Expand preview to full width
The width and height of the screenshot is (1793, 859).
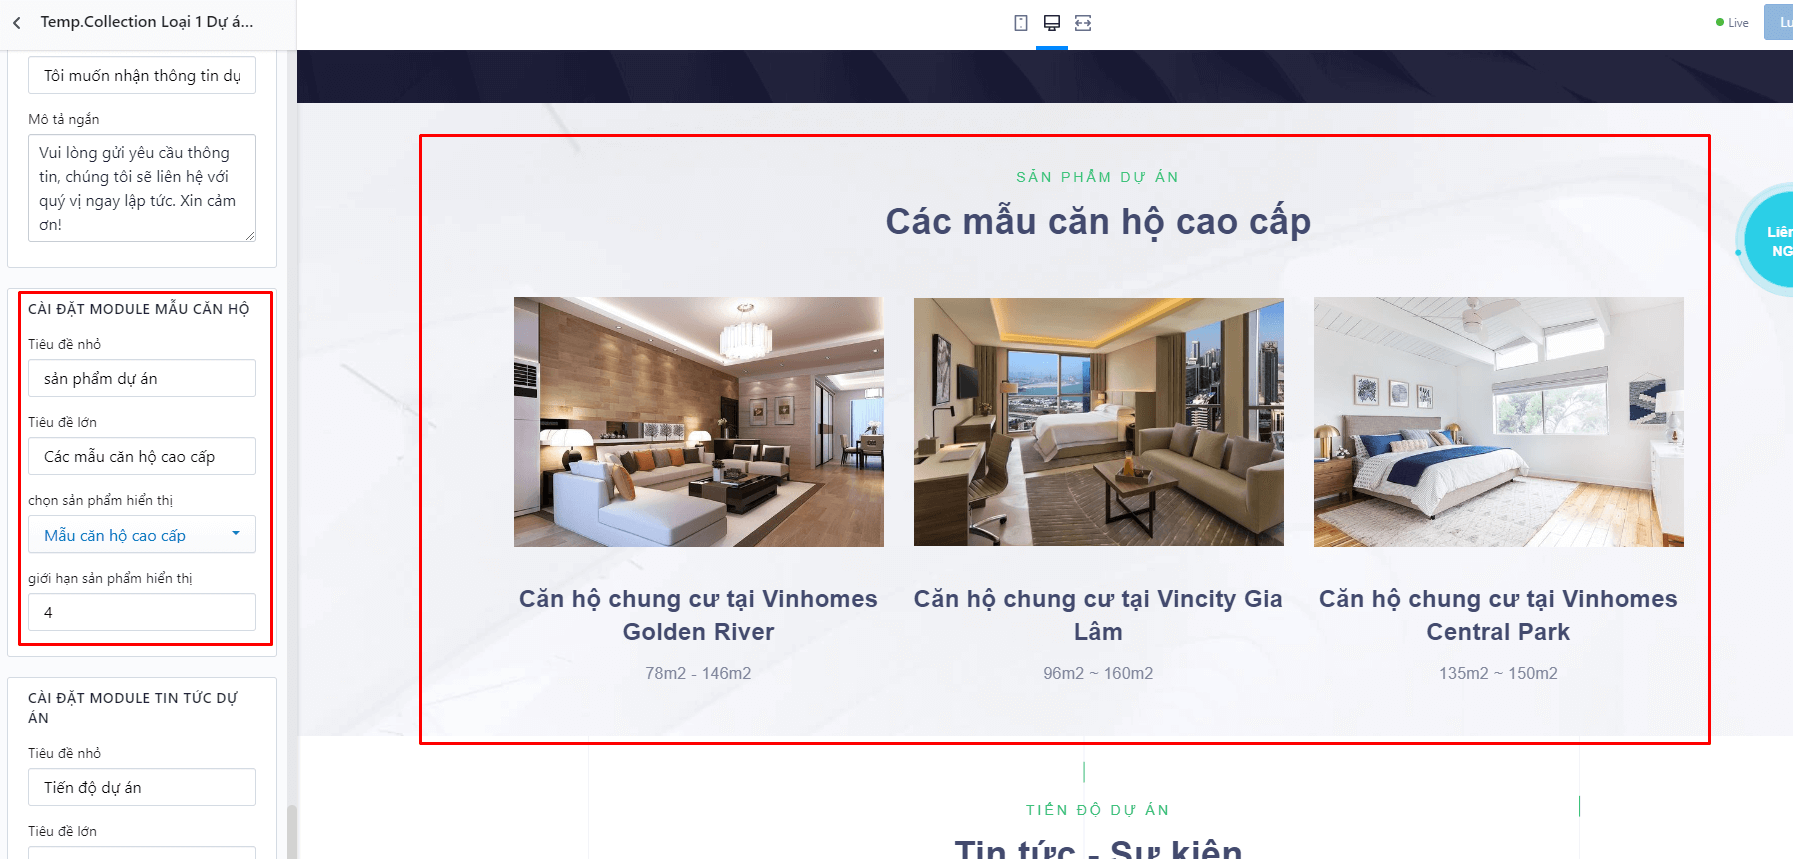tap(1083, 23)
